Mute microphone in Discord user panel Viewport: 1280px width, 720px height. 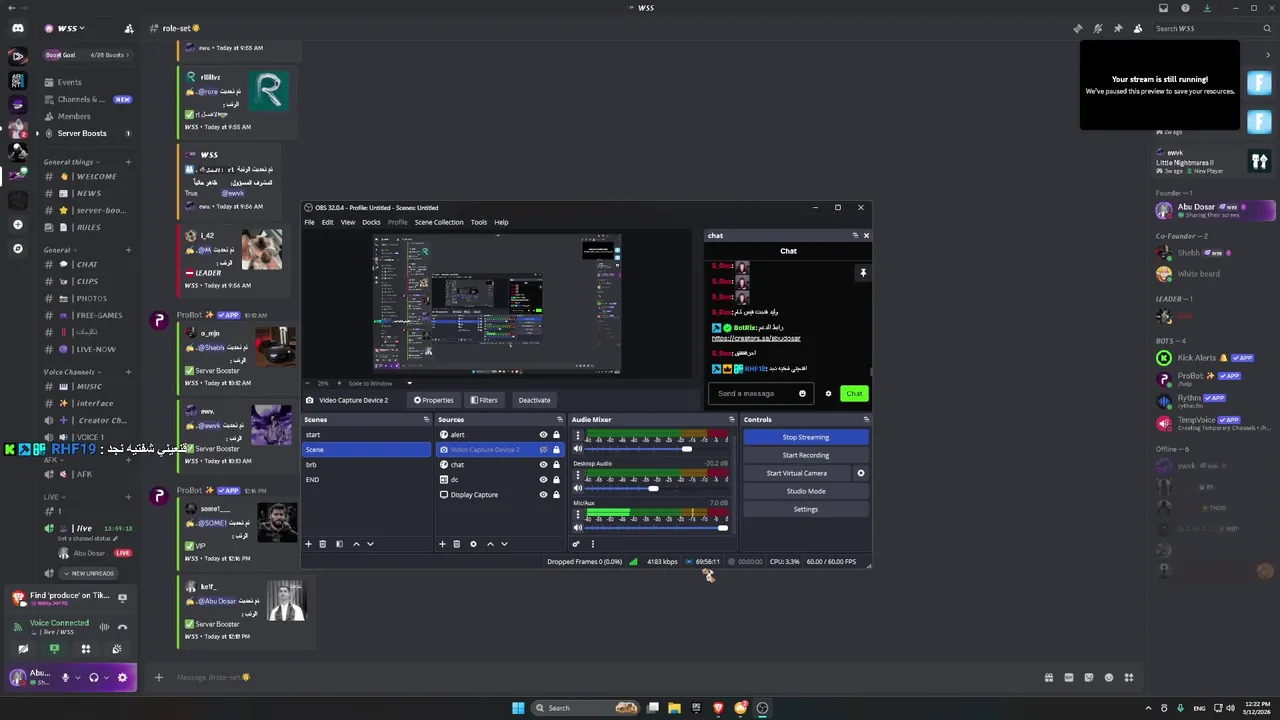[x=66, y=677]
